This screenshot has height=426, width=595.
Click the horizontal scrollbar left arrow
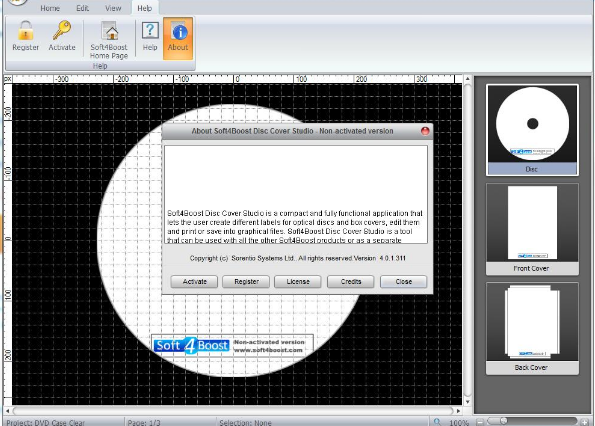click(8, 411)
